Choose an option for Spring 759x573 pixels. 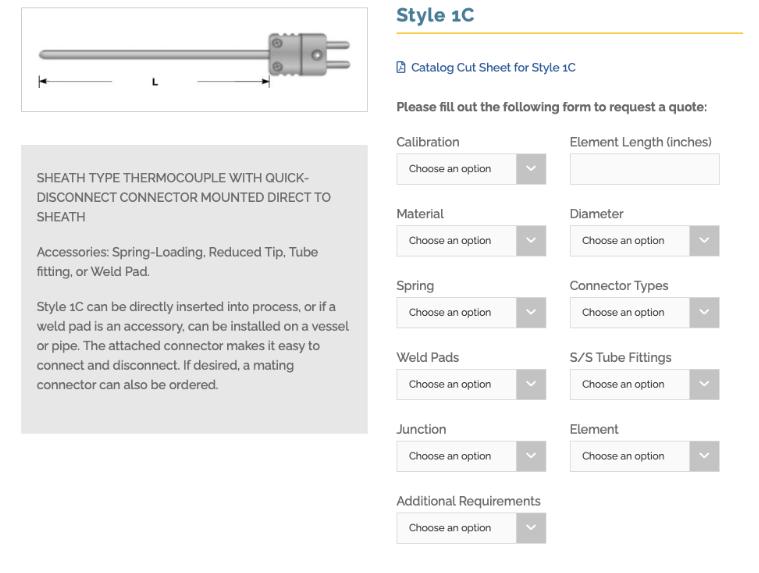tap(457, 313)
